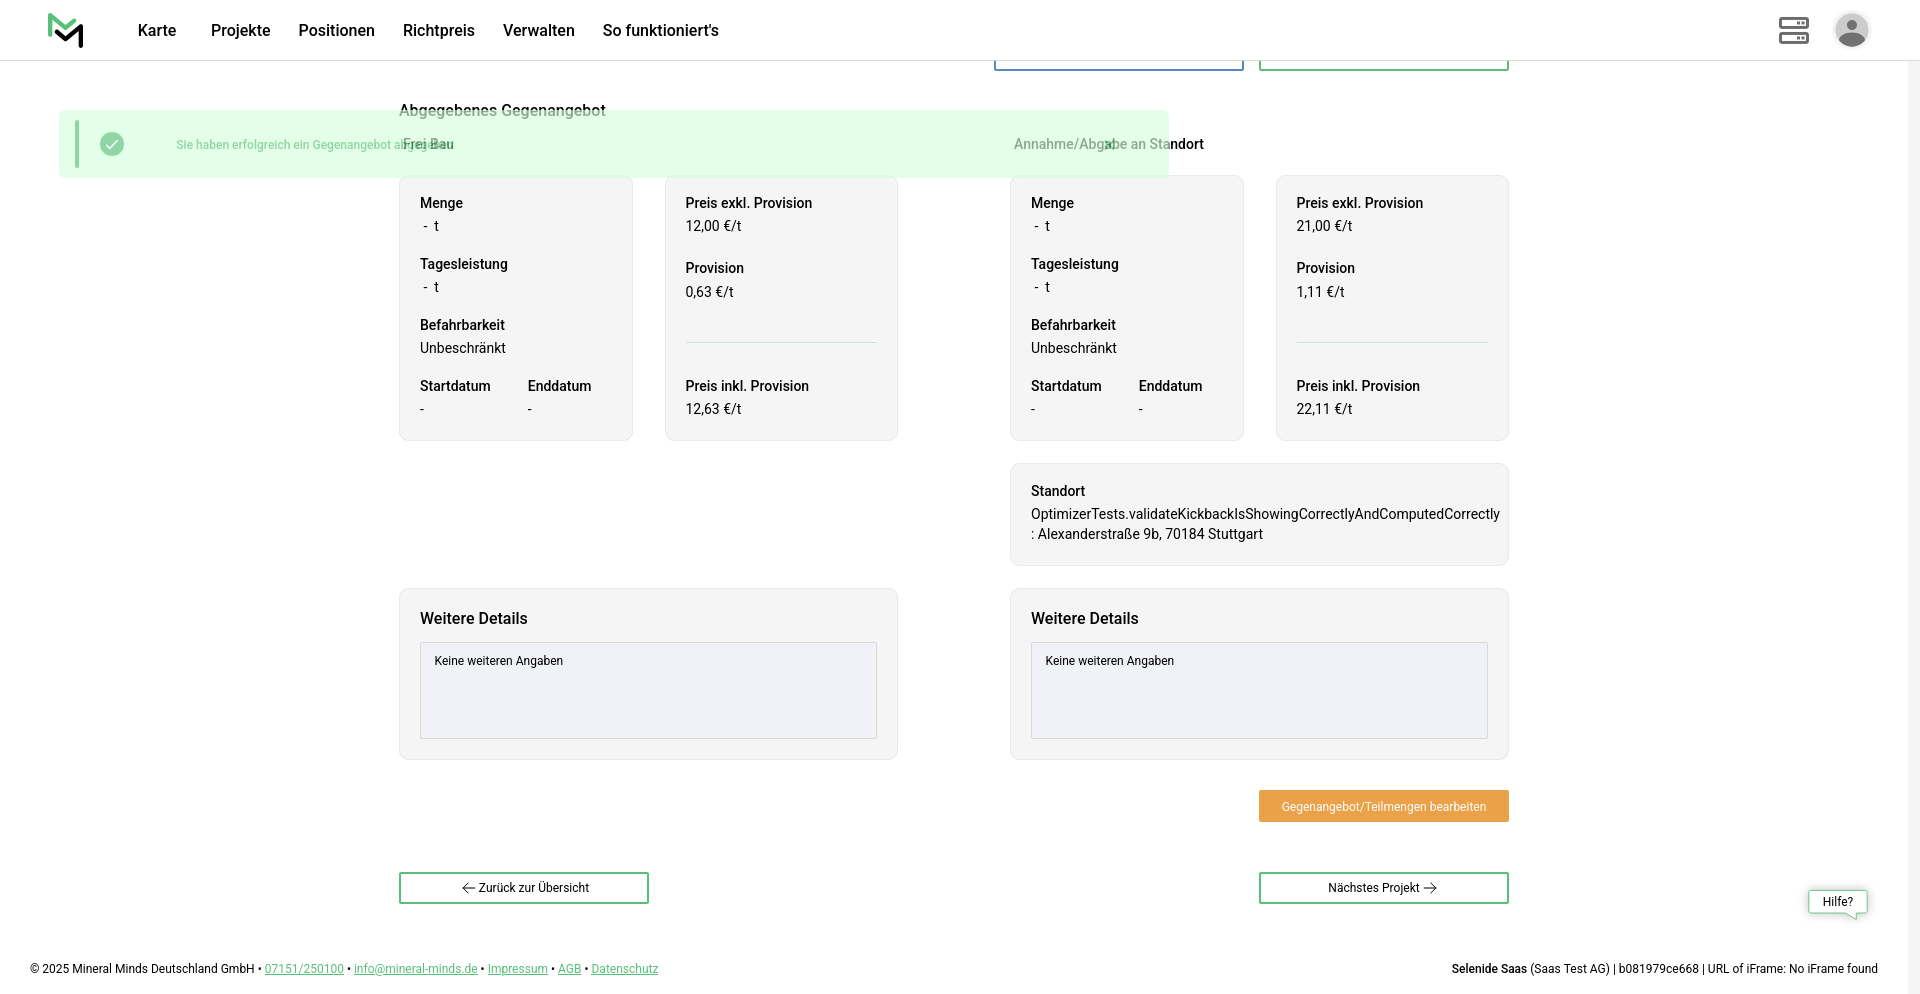Open the Impressum footer link

tap(517, 969)
